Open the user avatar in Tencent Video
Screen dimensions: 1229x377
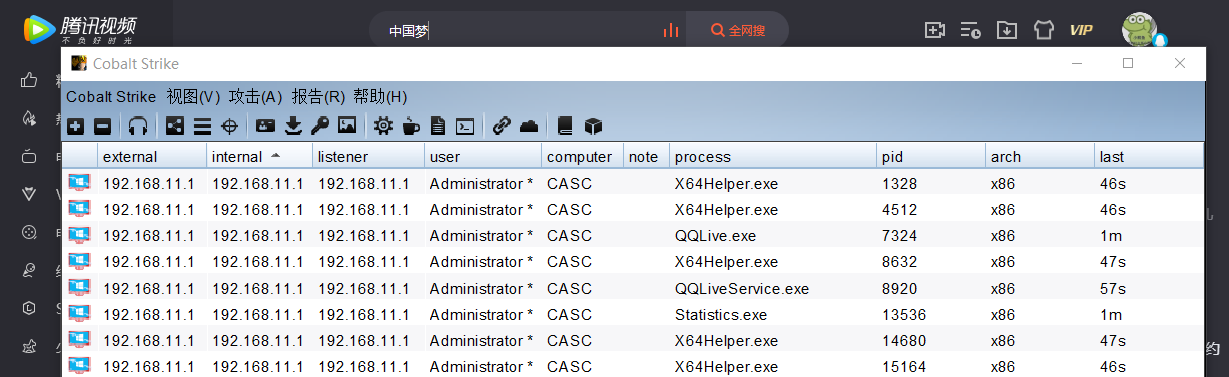1139,29
